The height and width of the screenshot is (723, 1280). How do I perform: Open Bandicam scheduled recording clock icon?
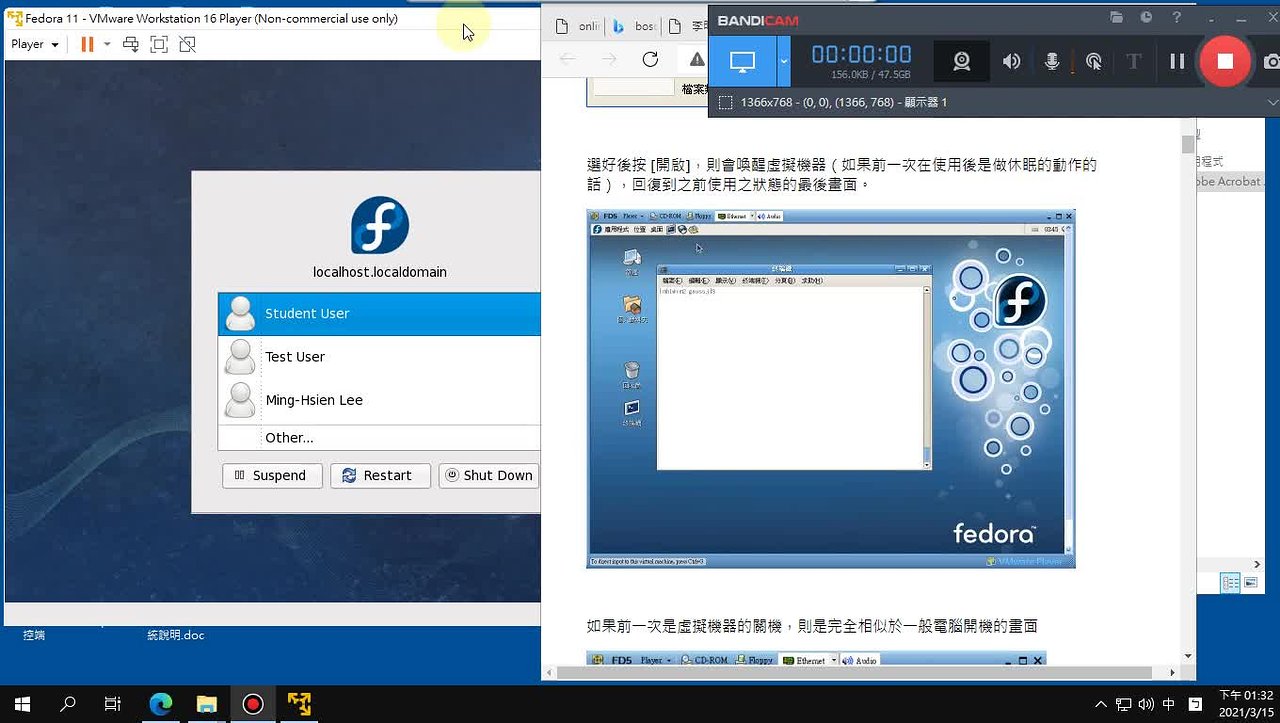coord(1147,18)
